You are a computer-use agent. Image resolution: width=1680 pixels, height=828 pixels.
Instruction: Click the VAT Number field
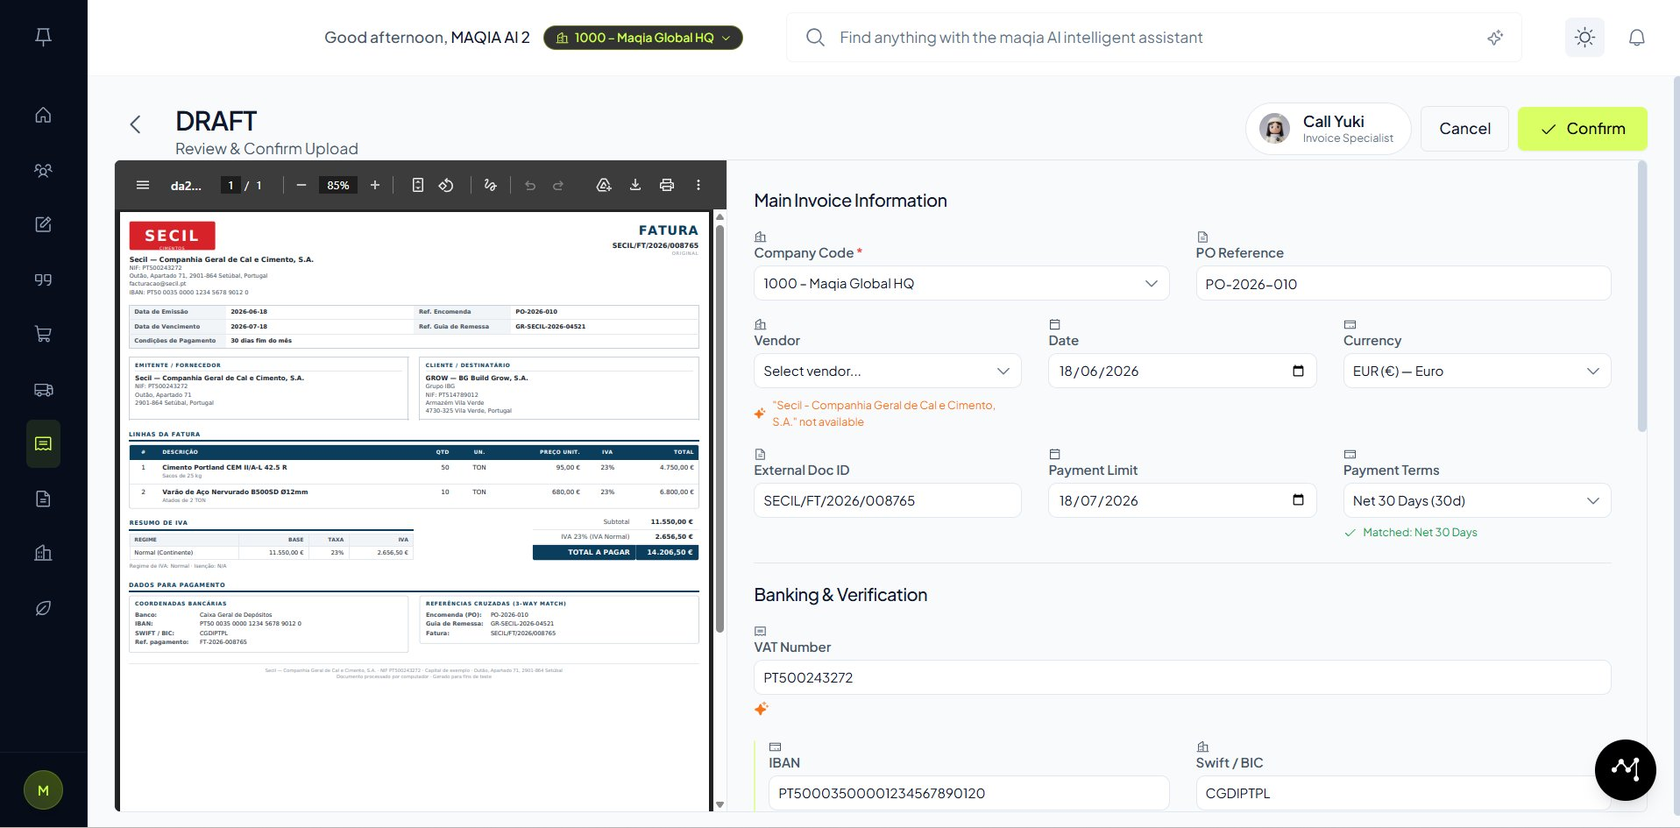tap(1182, 677)
